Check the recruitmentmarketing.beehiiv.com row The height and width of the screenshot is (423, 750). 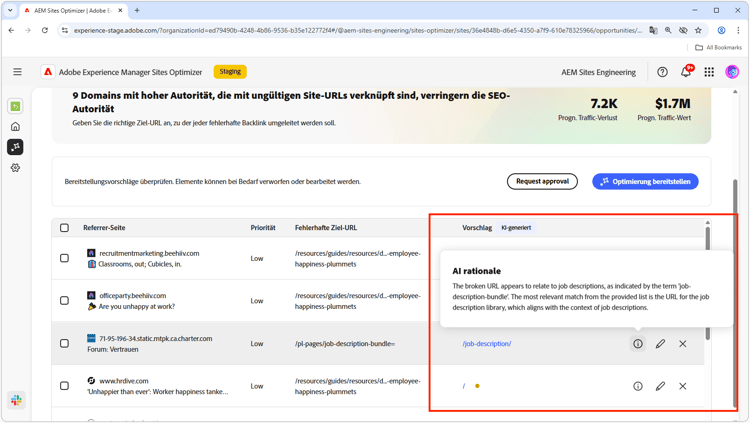pos(65,258)
